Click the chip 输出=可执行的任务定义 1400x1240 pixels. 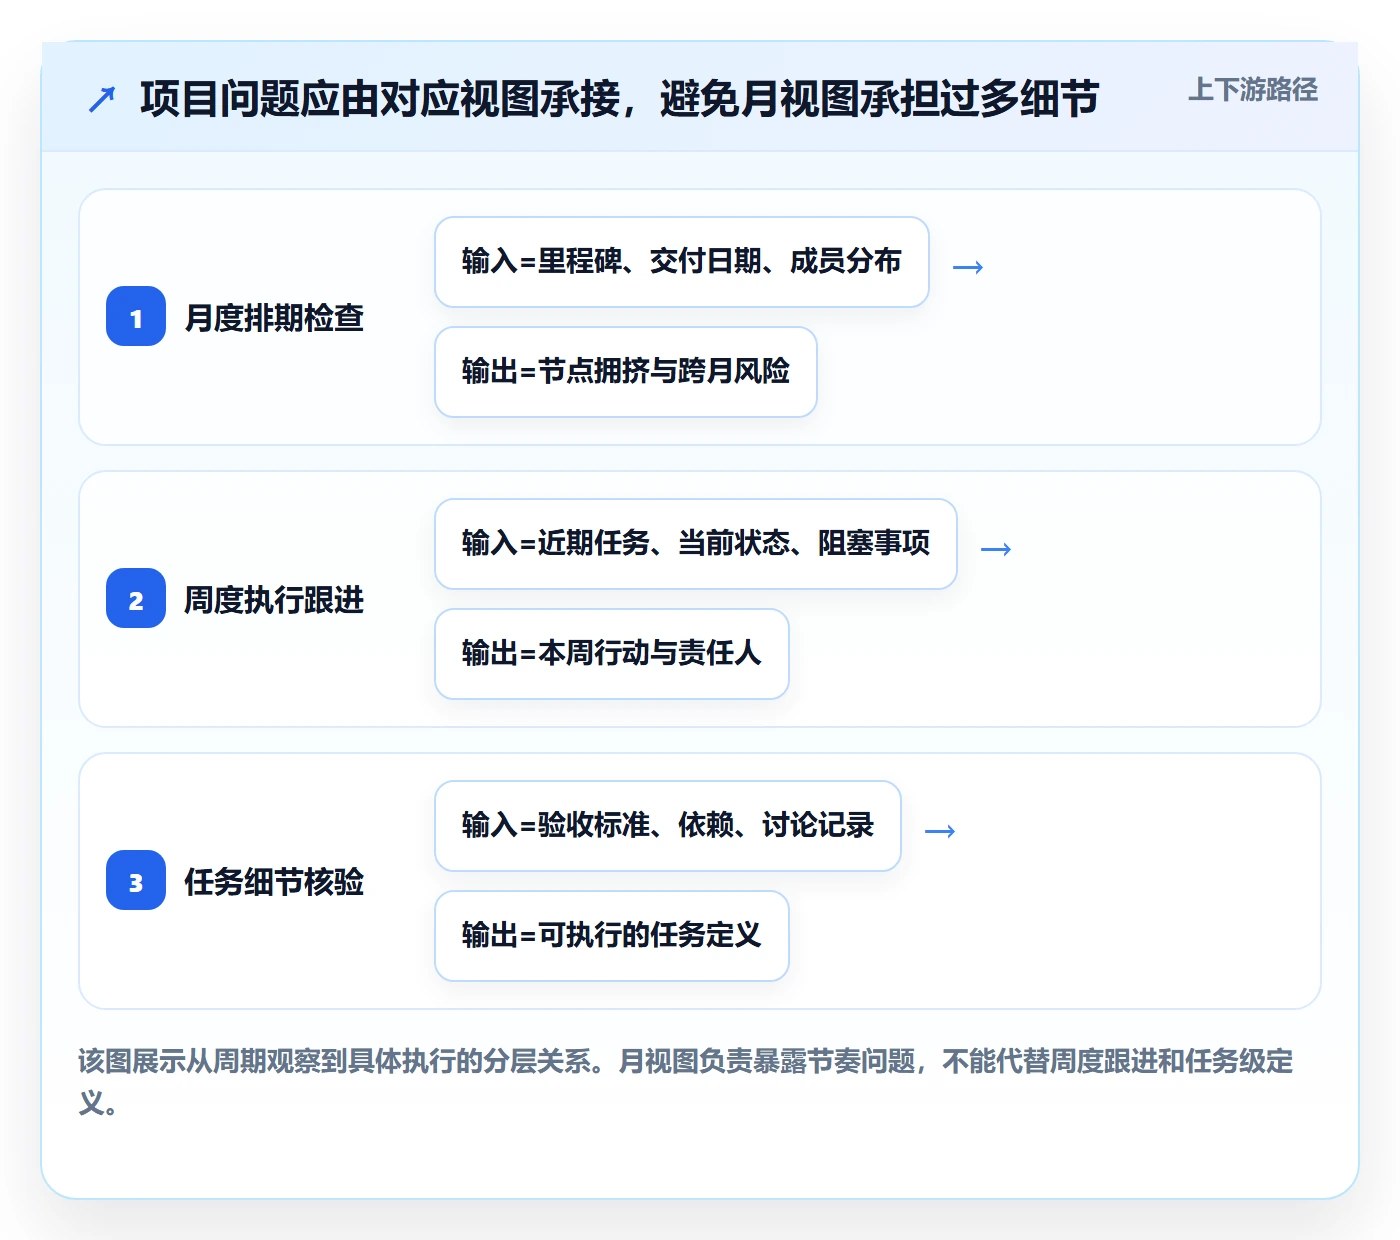[x=612, y=936]
